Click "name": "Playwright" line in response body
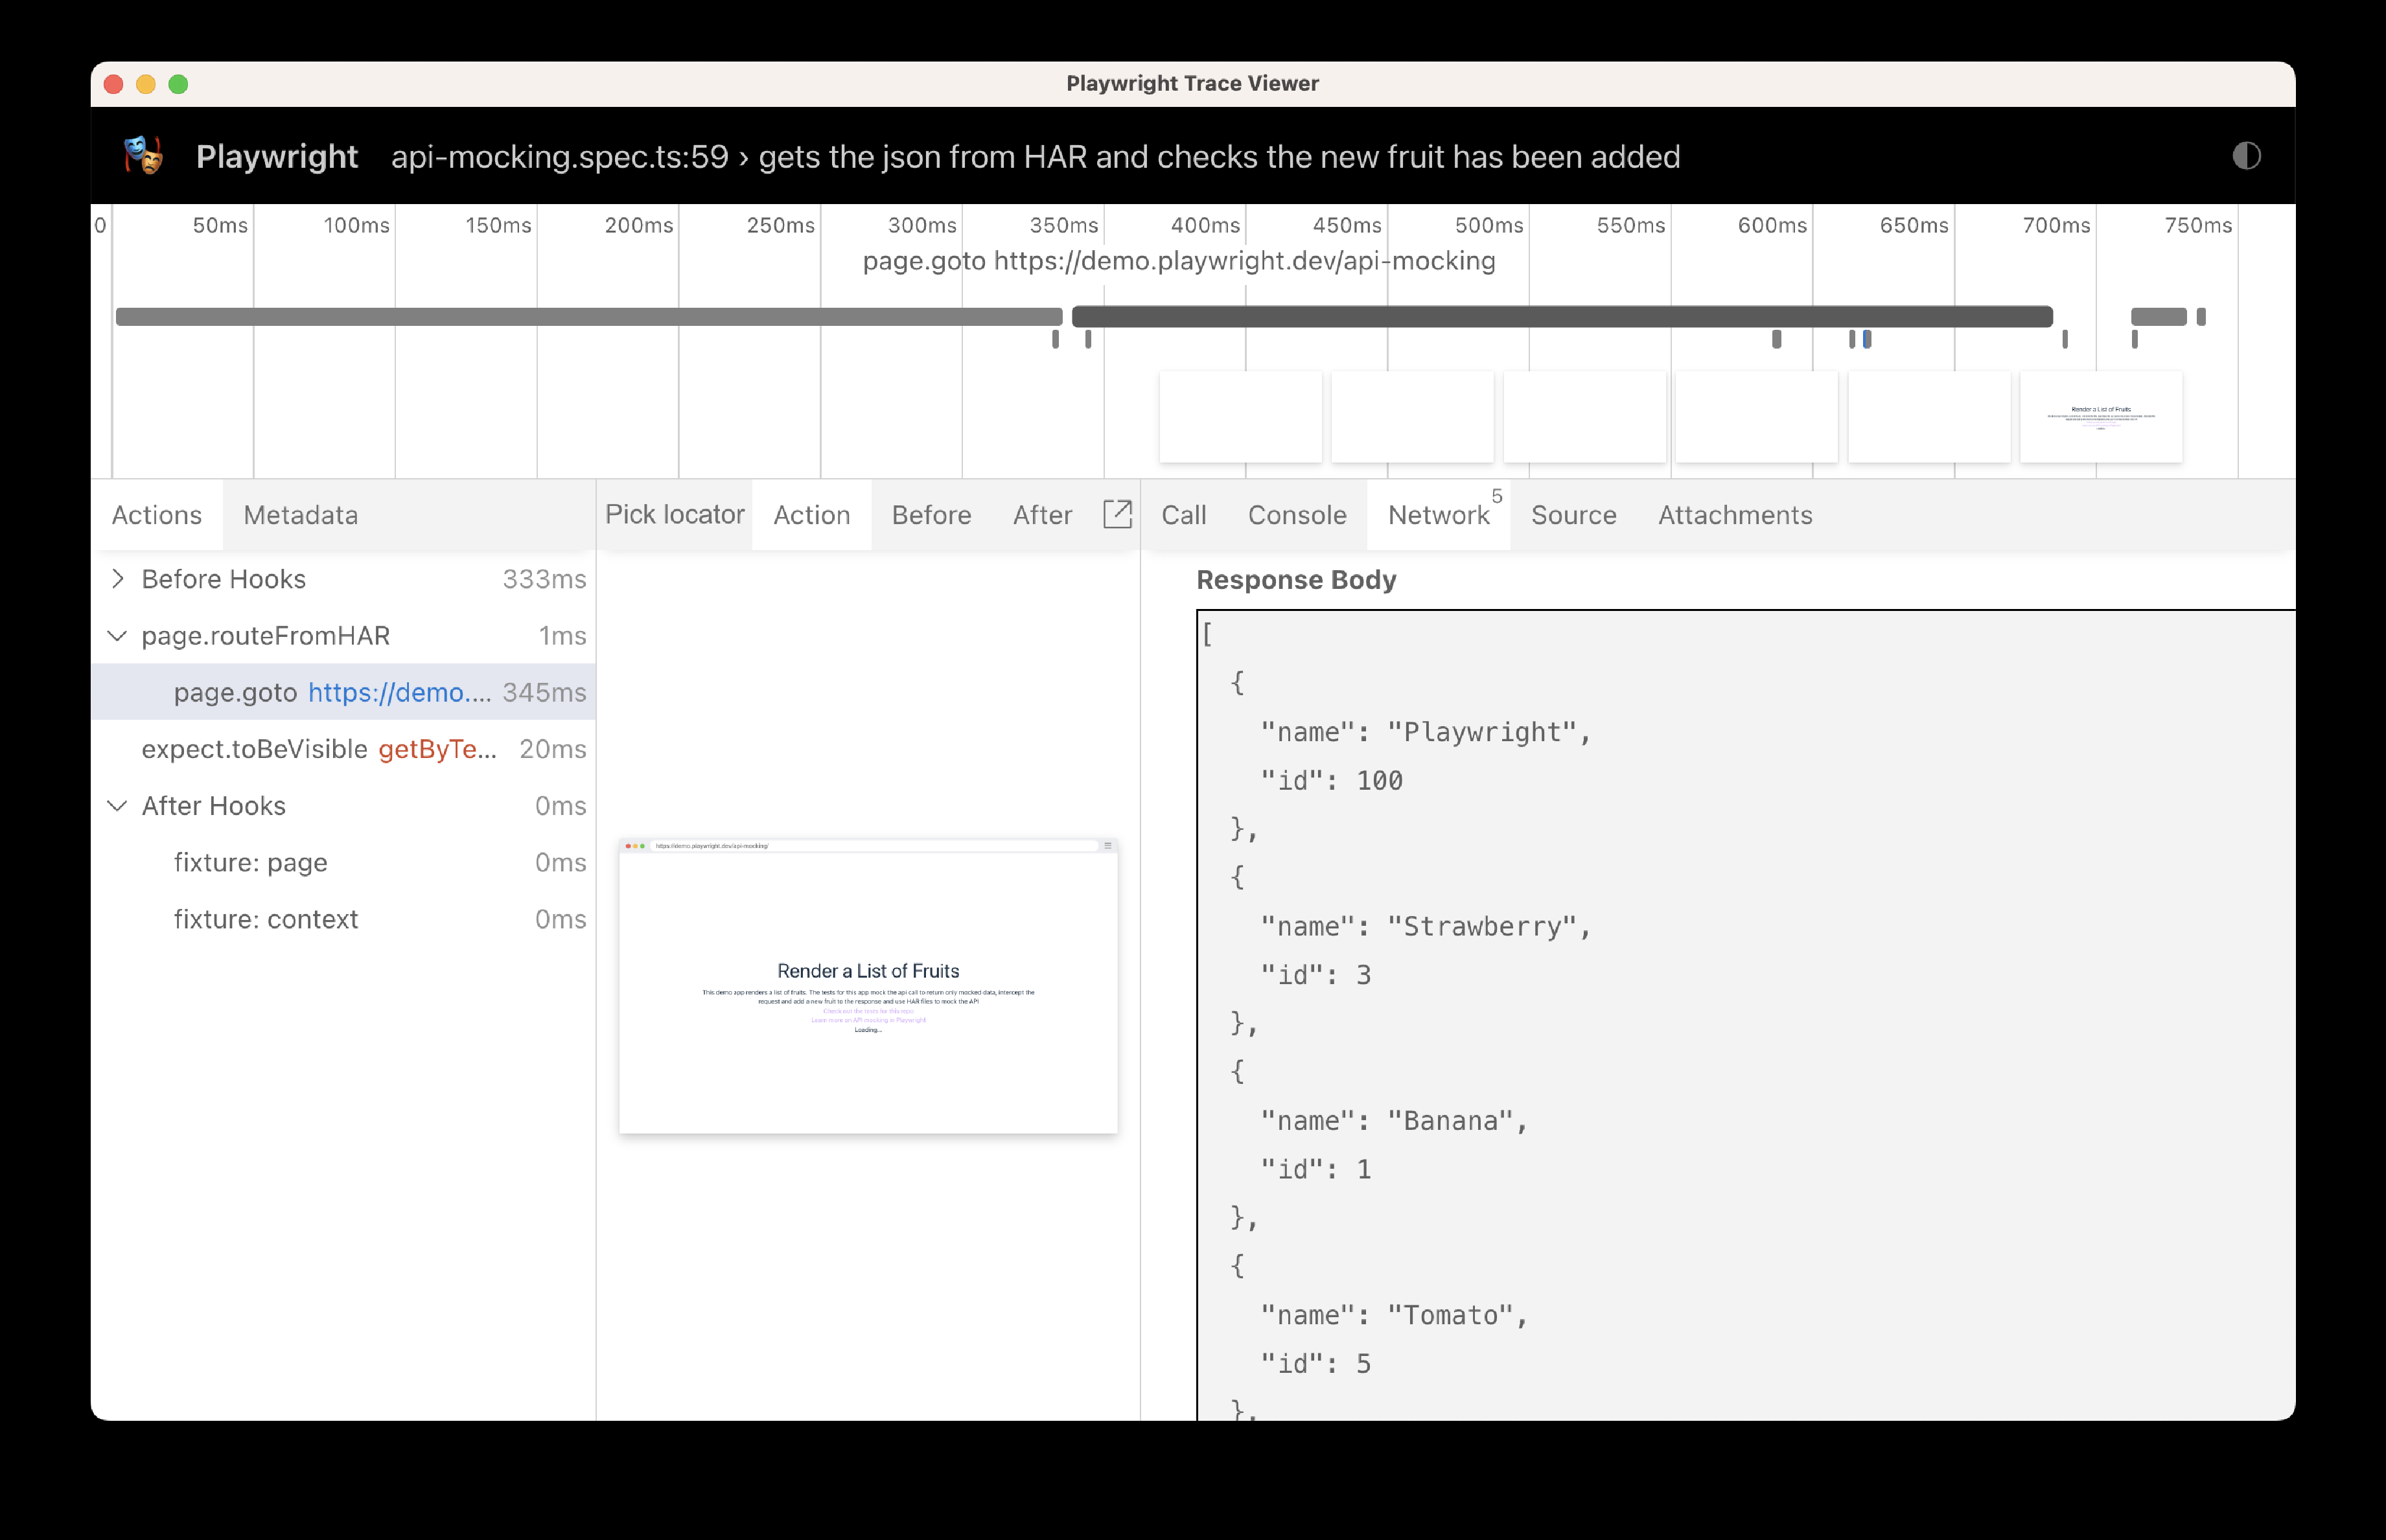This screenshot has height=1540, width=2386. click(1425, 732)
